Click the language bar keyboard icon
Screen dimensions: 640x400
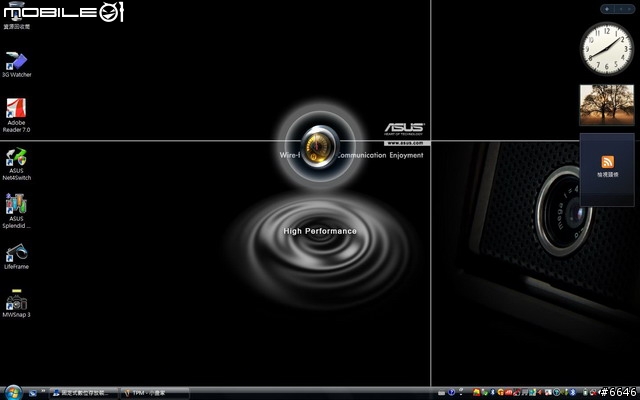441,393
